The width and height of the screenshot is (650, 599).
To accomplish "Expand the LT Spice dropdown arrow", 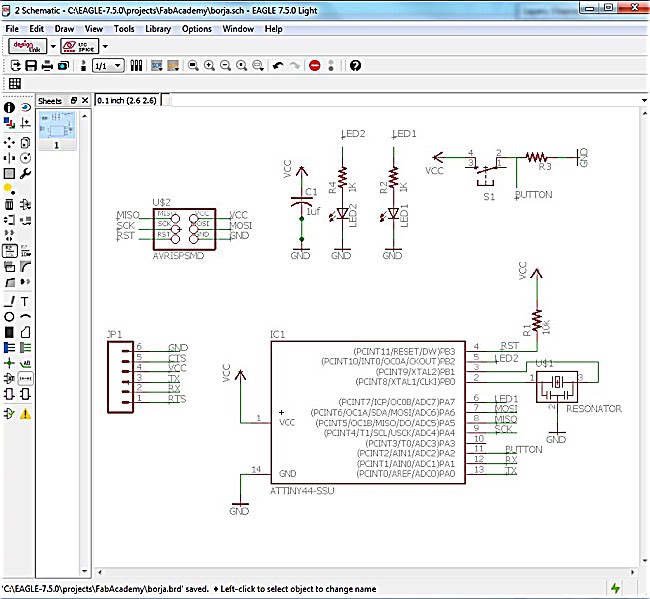I will coord(105,46).
